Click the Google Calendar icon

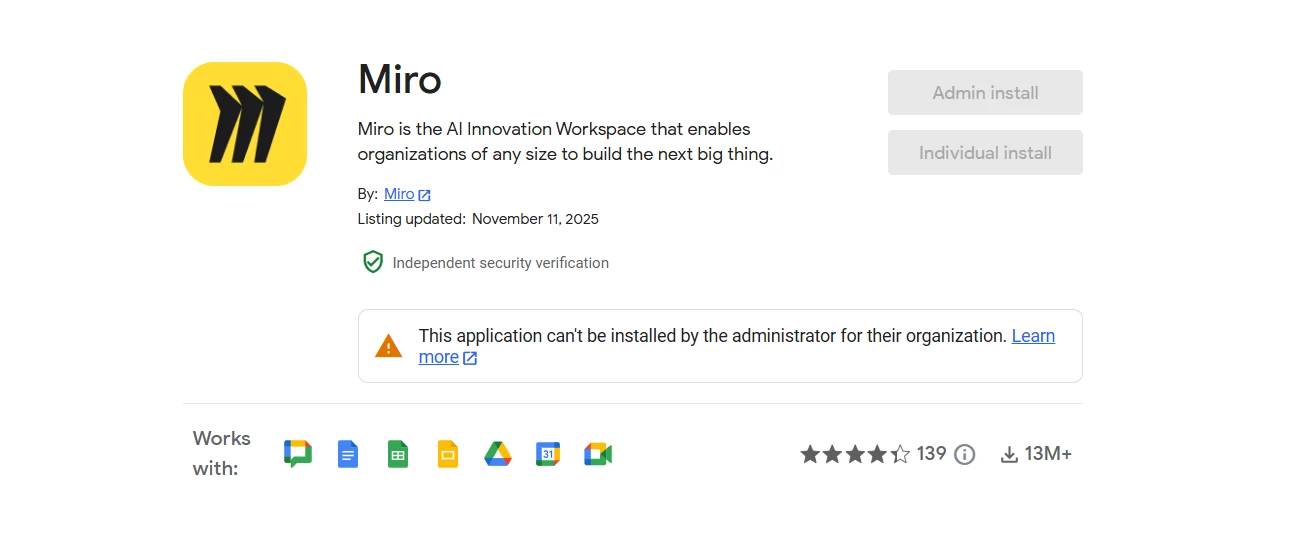(548, 454)
